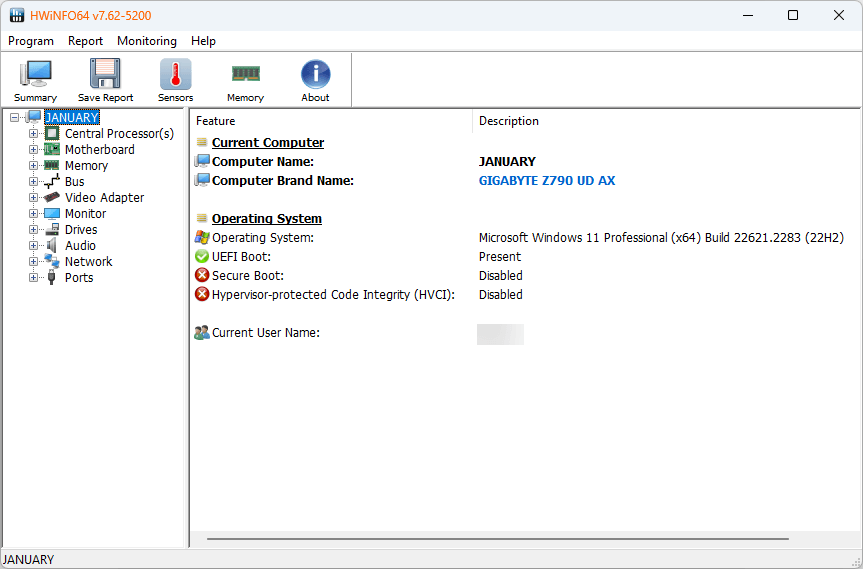
Task: Expand the Ports tree node
Action: [33, 277]
